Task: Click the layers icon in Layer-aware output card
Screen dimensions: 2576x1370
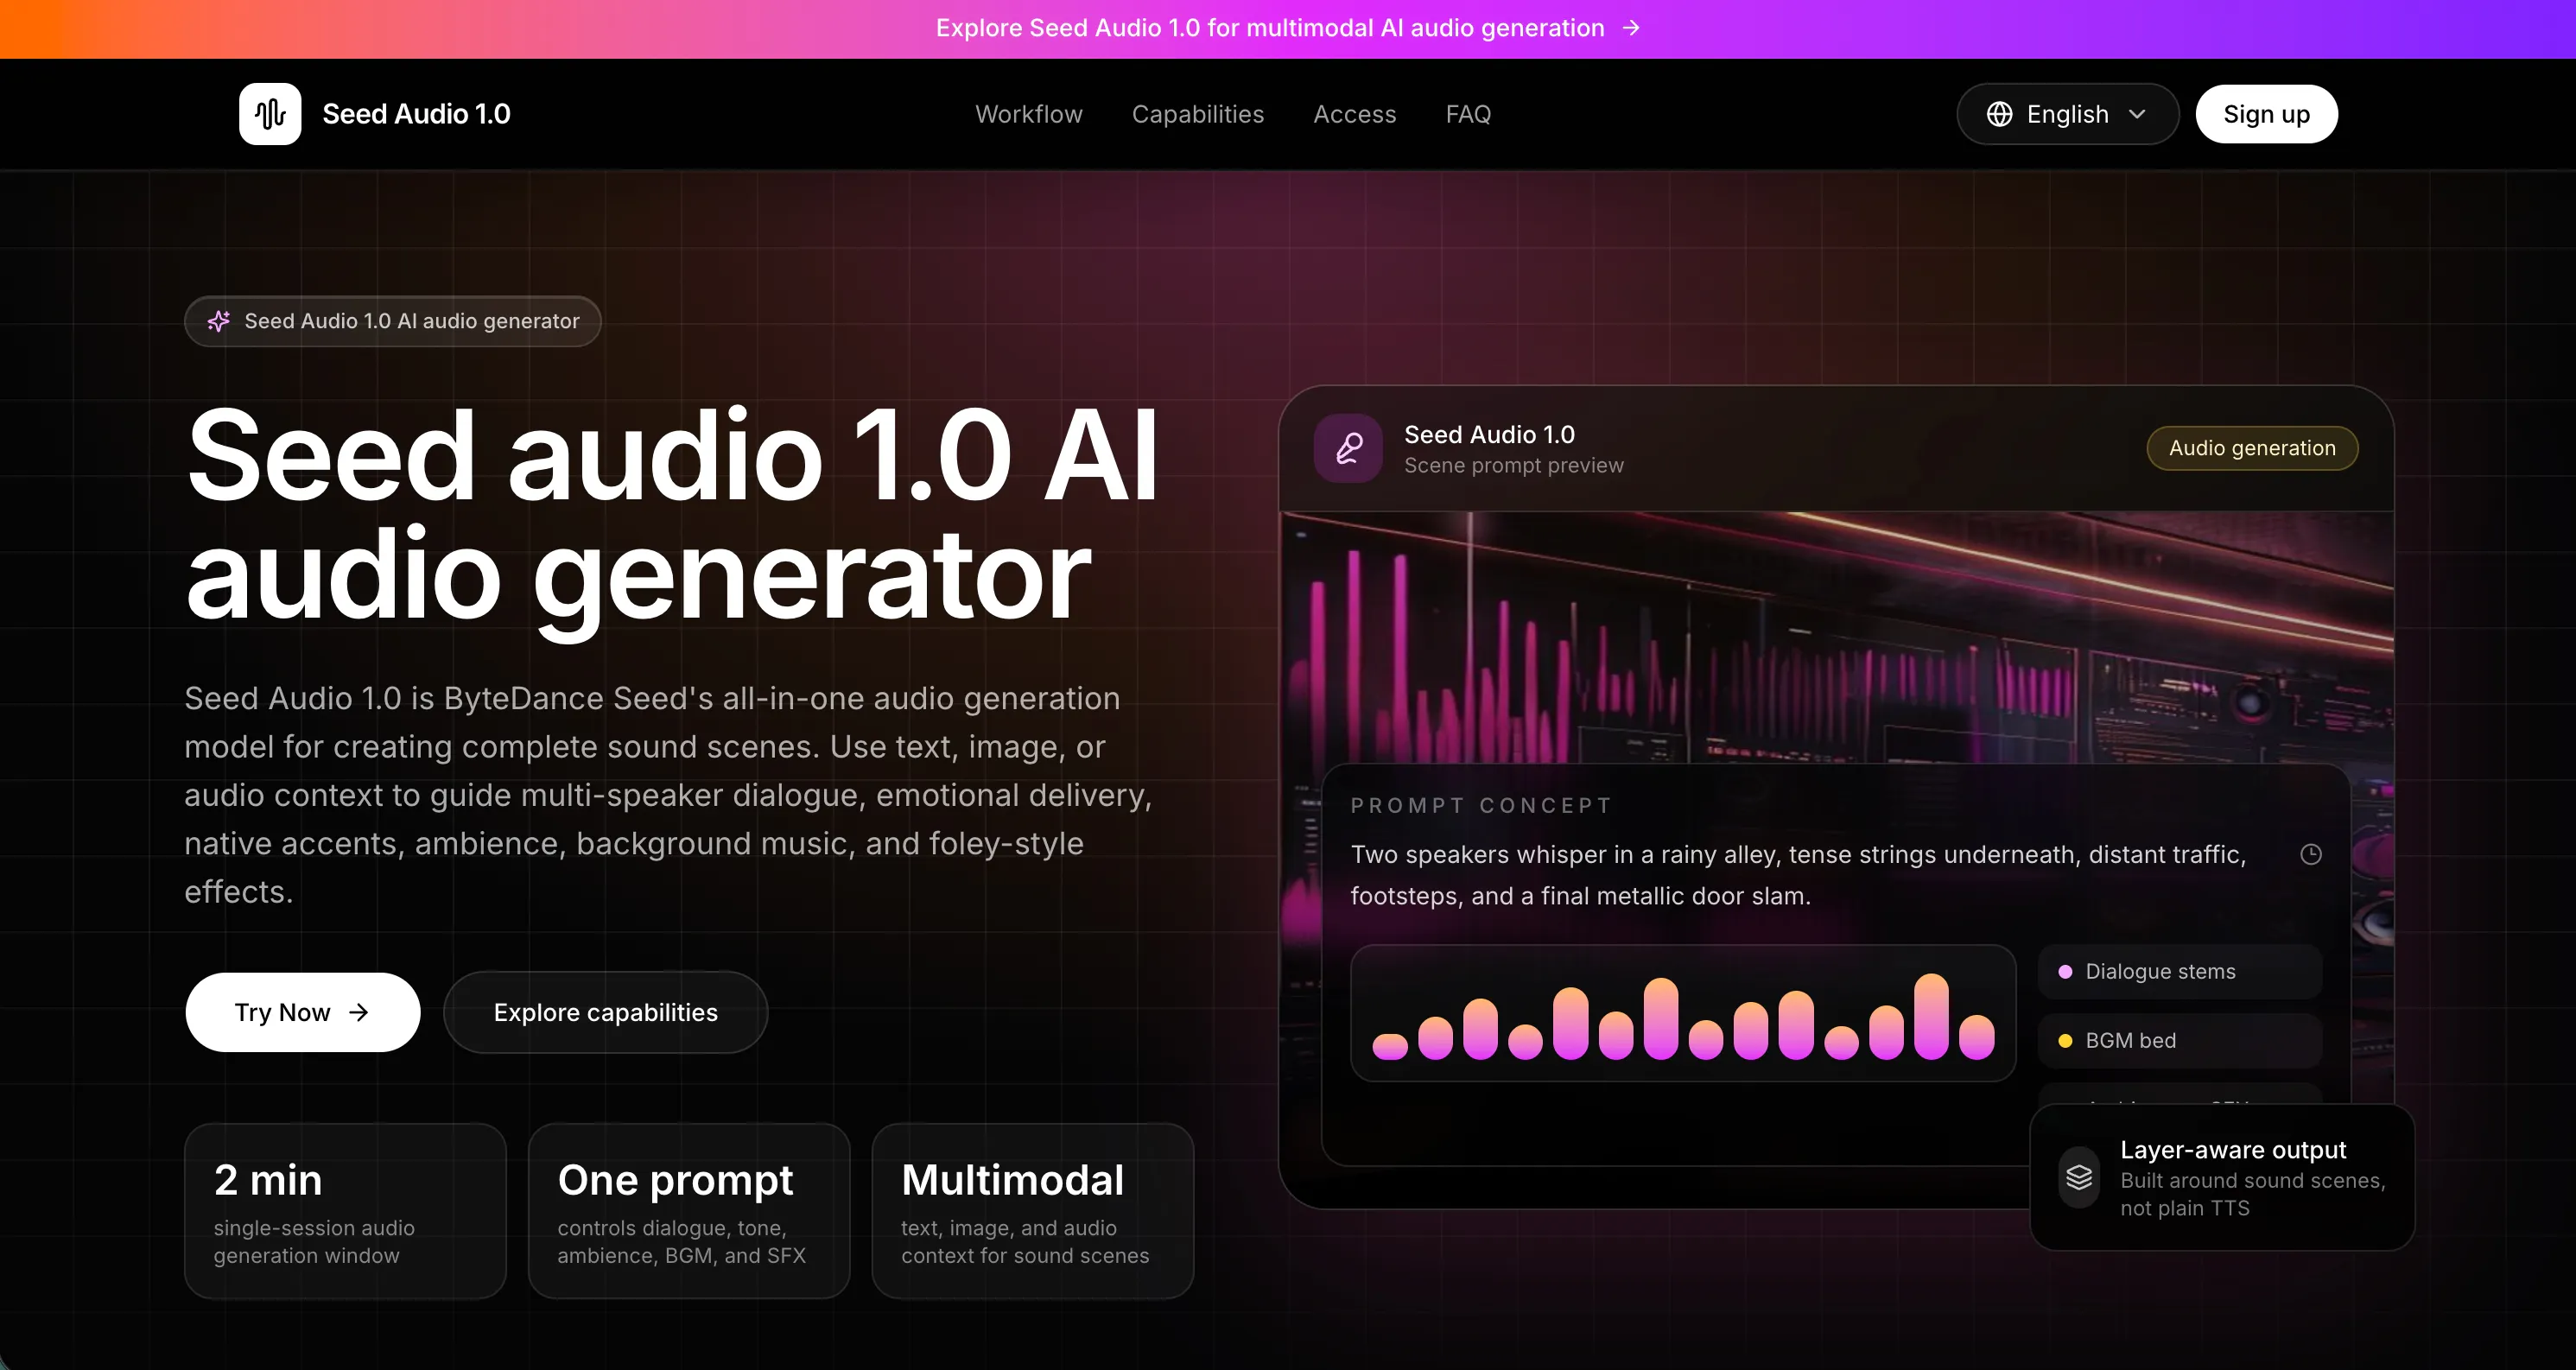Action: click(2079, 1177)
